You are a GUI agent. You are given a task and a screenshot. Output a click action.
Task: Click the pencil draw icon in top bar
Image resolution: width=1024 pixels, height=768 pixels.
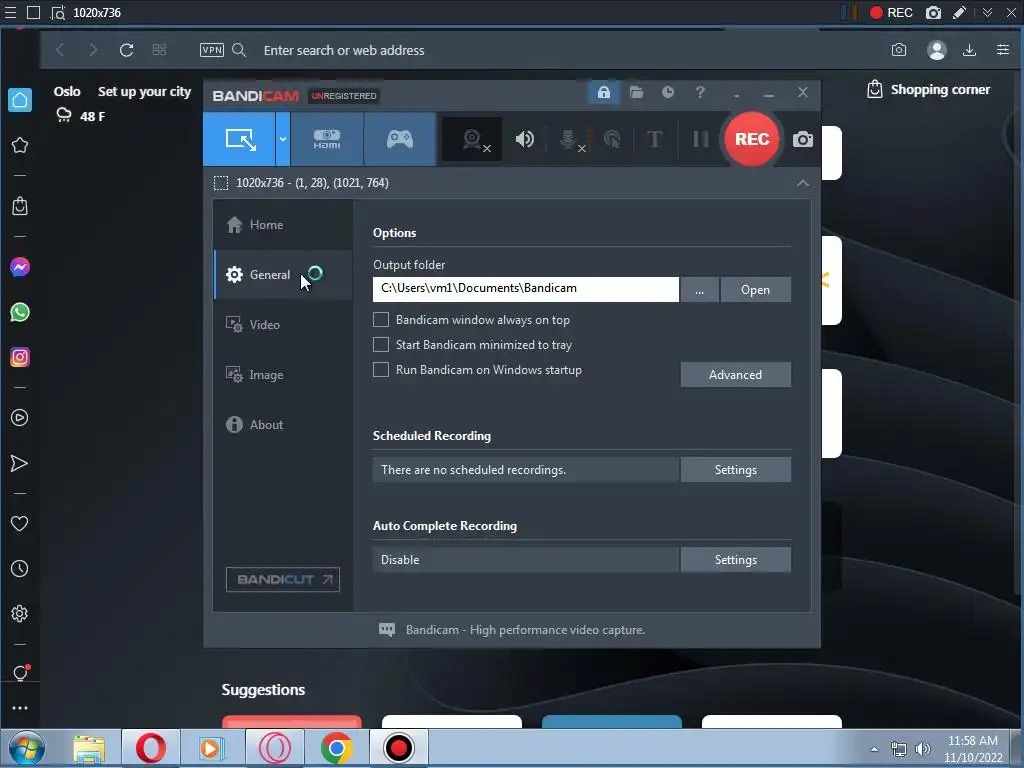click(x=959, y=12)
